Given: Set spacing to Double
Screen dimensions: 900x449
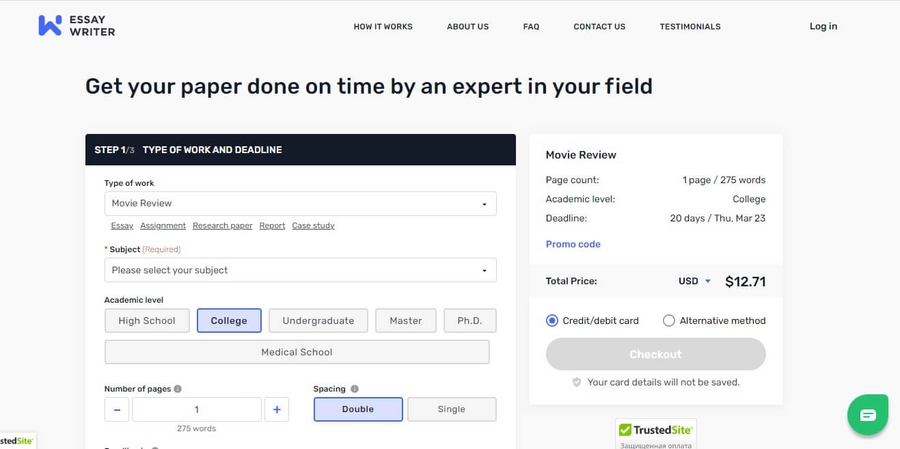Looking at the screenshot, I should point(358,409).
